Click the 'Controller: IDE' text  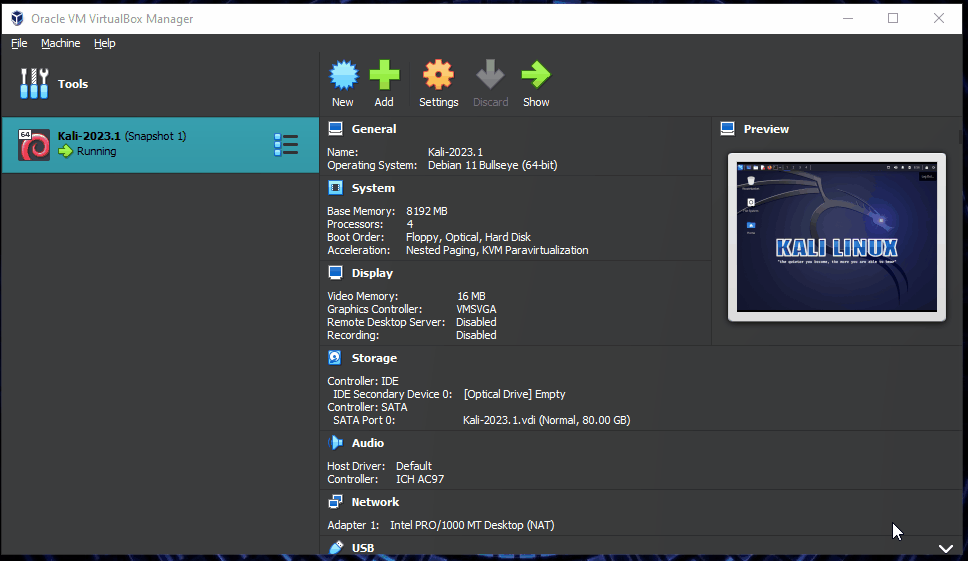tap(363, 381)
